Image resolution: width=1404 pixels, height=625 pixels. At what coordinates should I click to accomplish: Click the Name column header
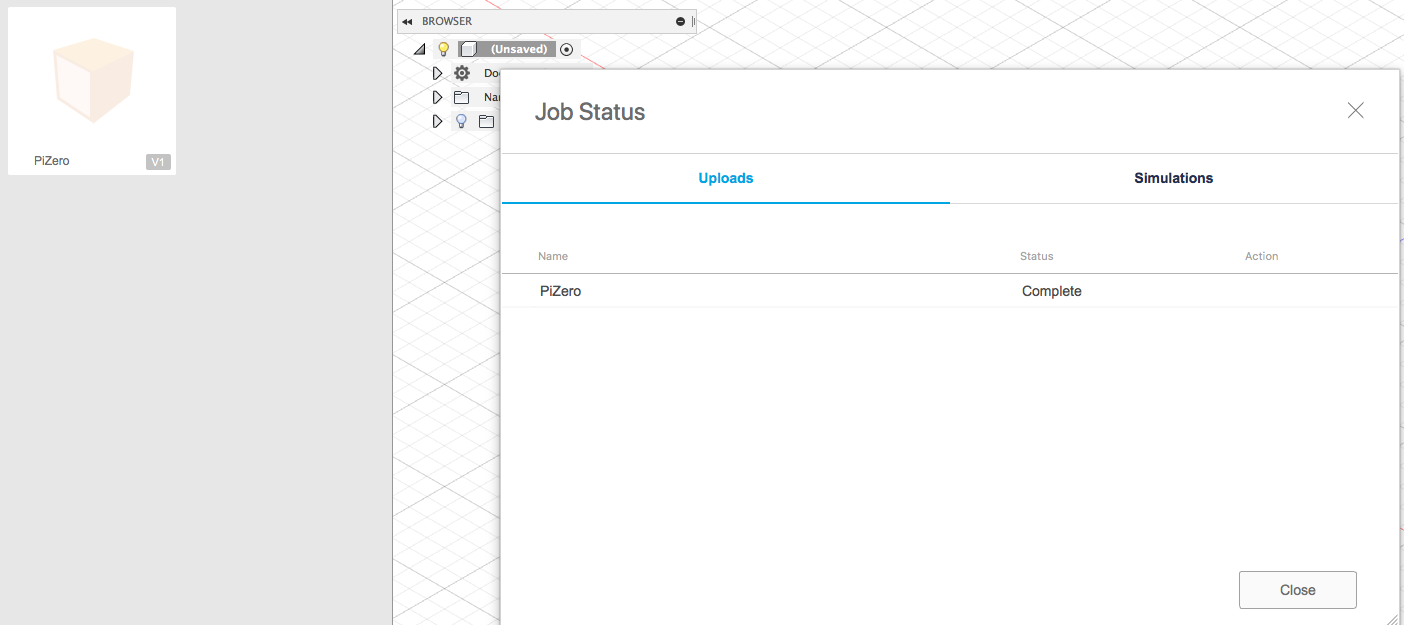[553, 256]
